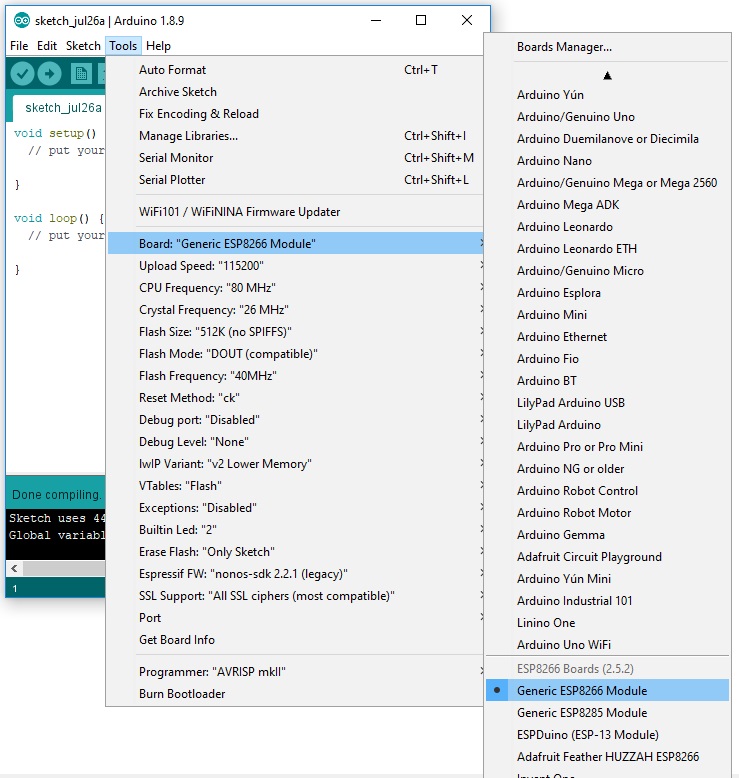Image resolution: width=739 pixels, height=778 pixels.
Task: Select the Arduino Pro or Pro Mini board
Action: 607,446
